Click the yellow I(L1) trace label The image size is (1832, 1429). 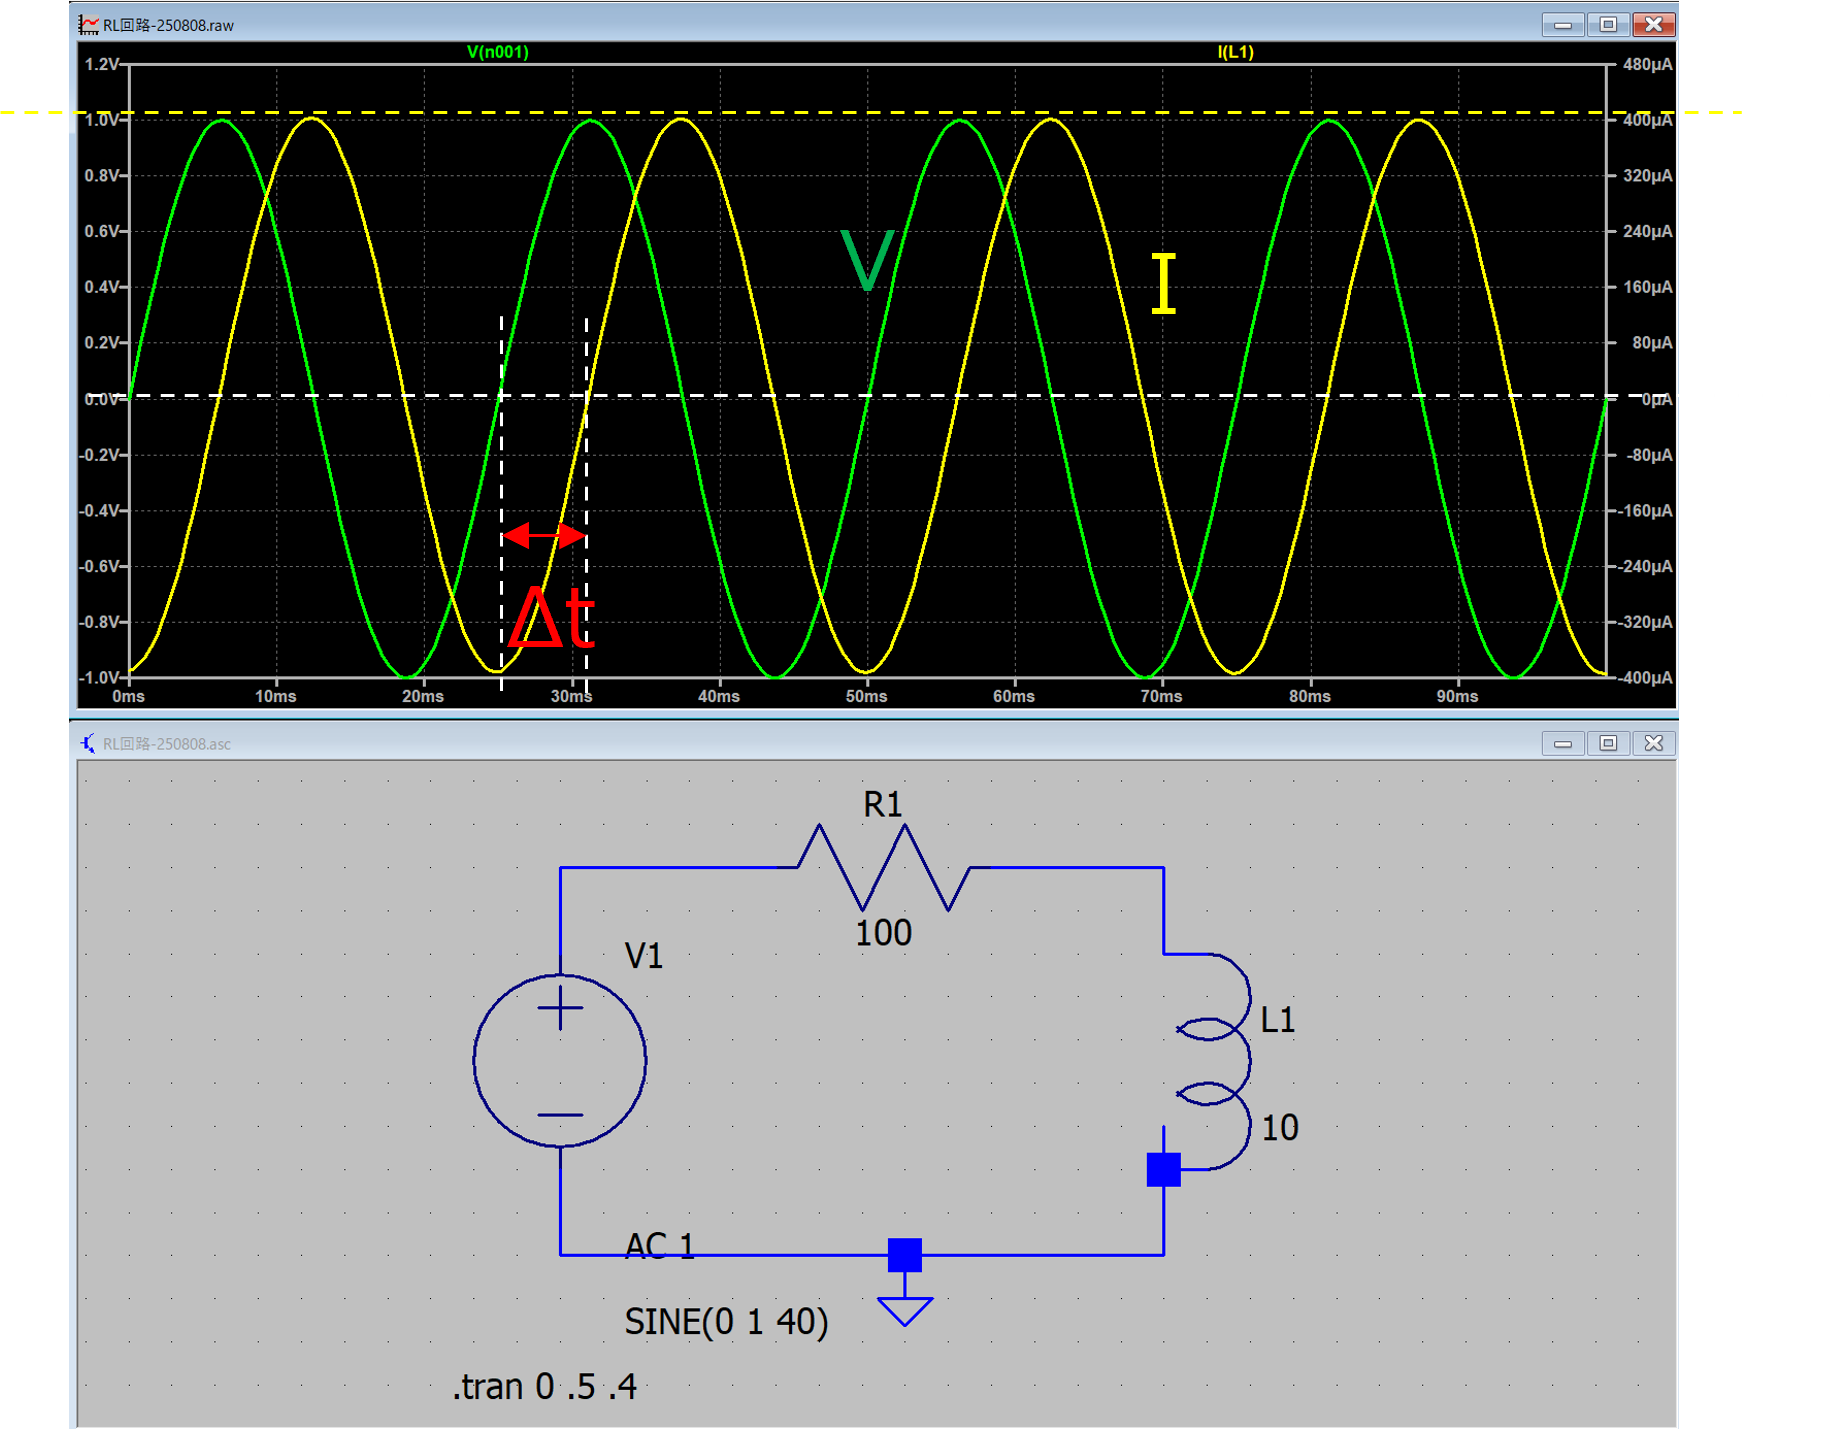(1235, 52)
